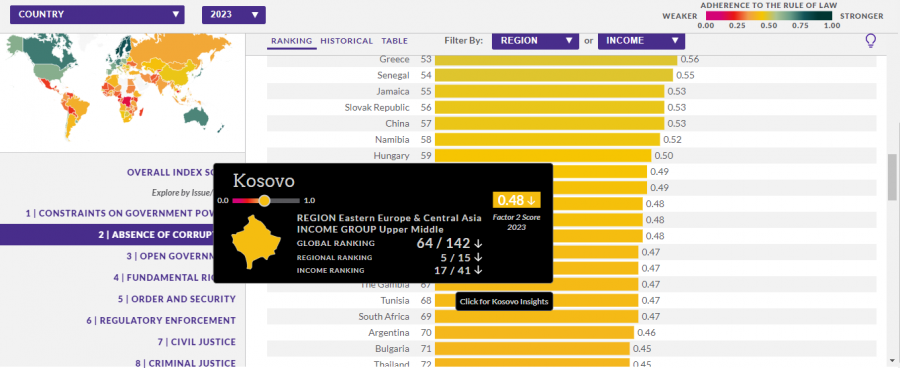Open the COUNTRY dropdown
The height and width of the screenshot is (368, 900).
point(97,14)
